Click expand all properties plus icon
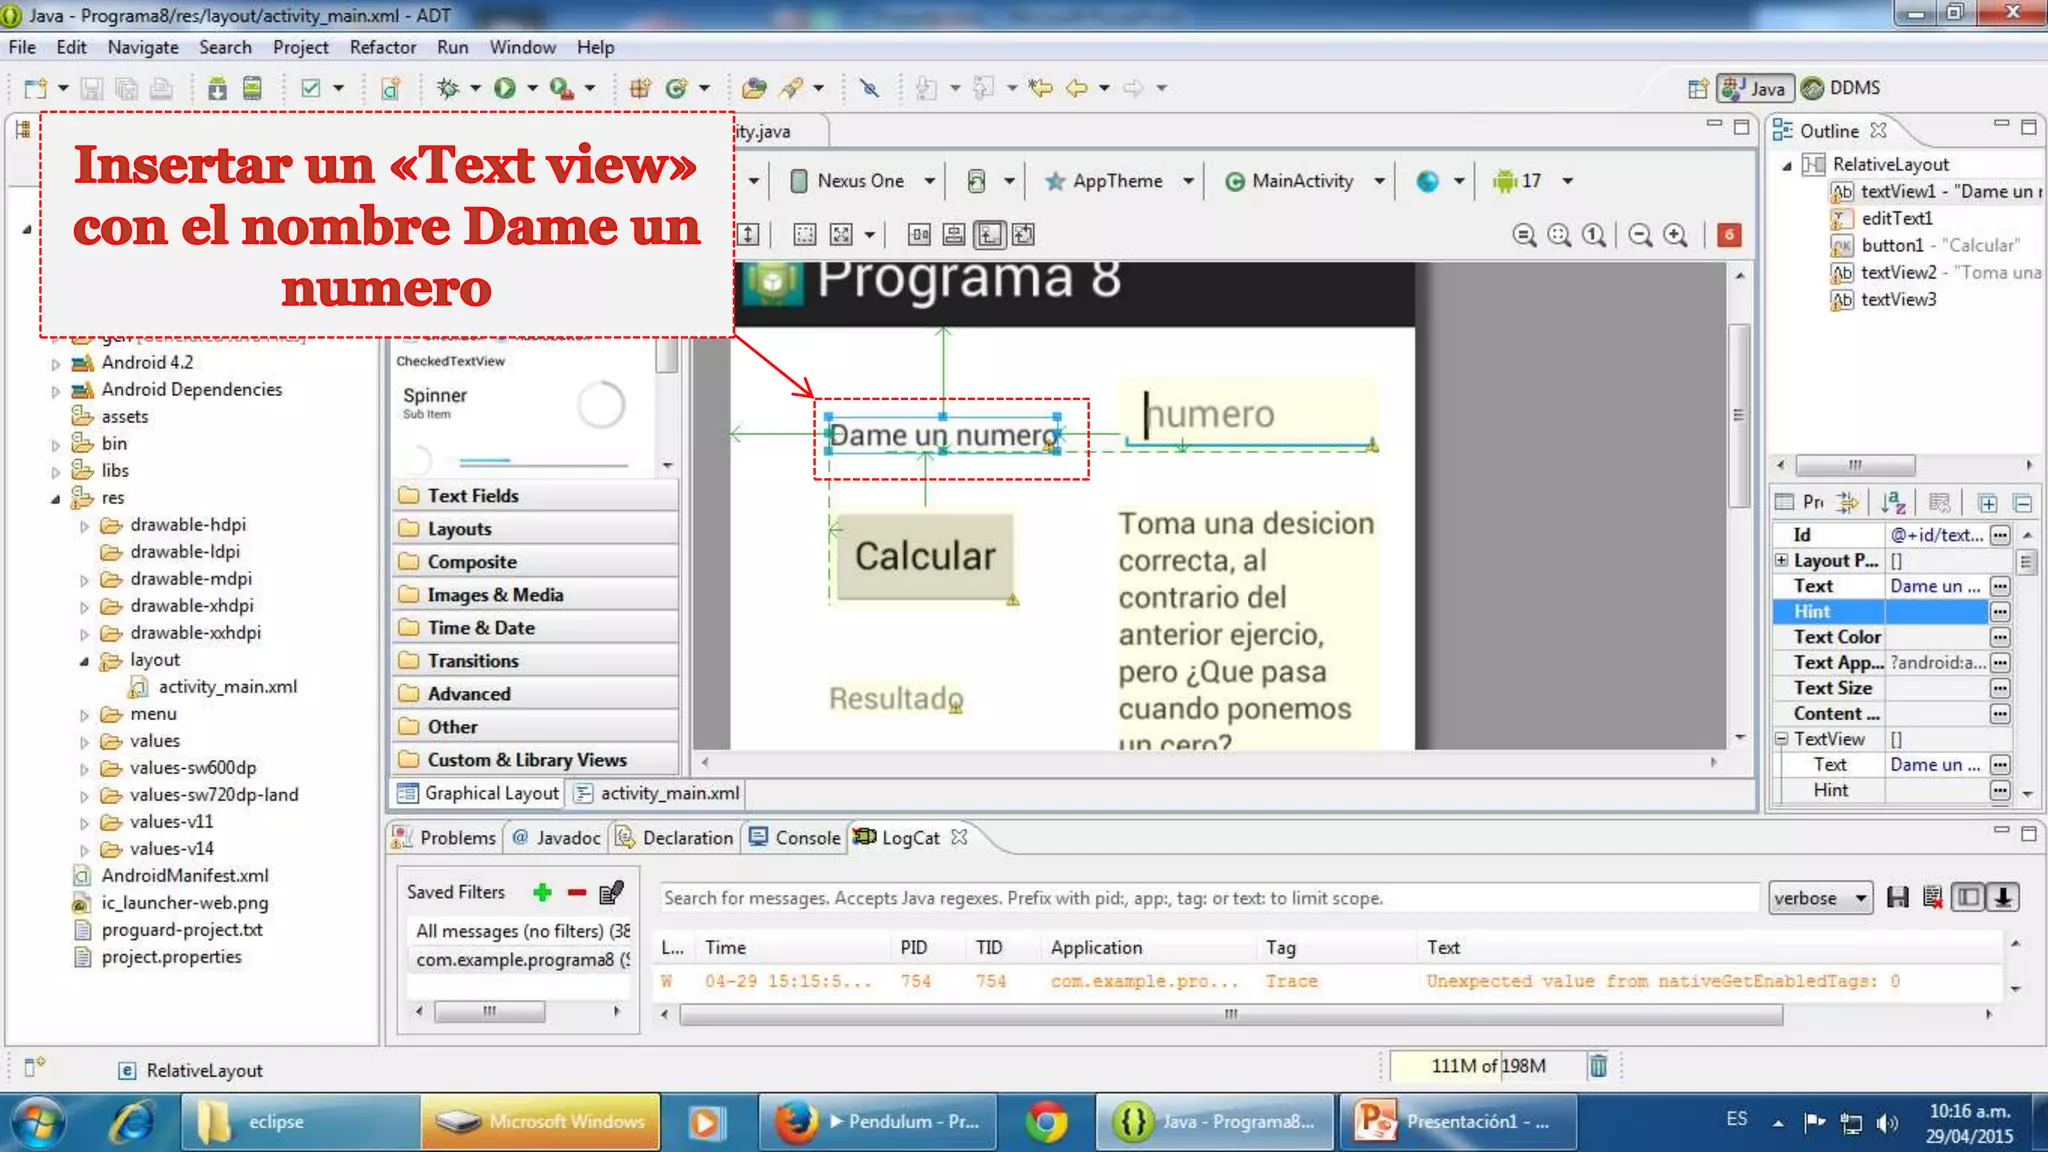This screenshot has width=2048, height=1152. pyautogui.click(x=1987, y=502)
